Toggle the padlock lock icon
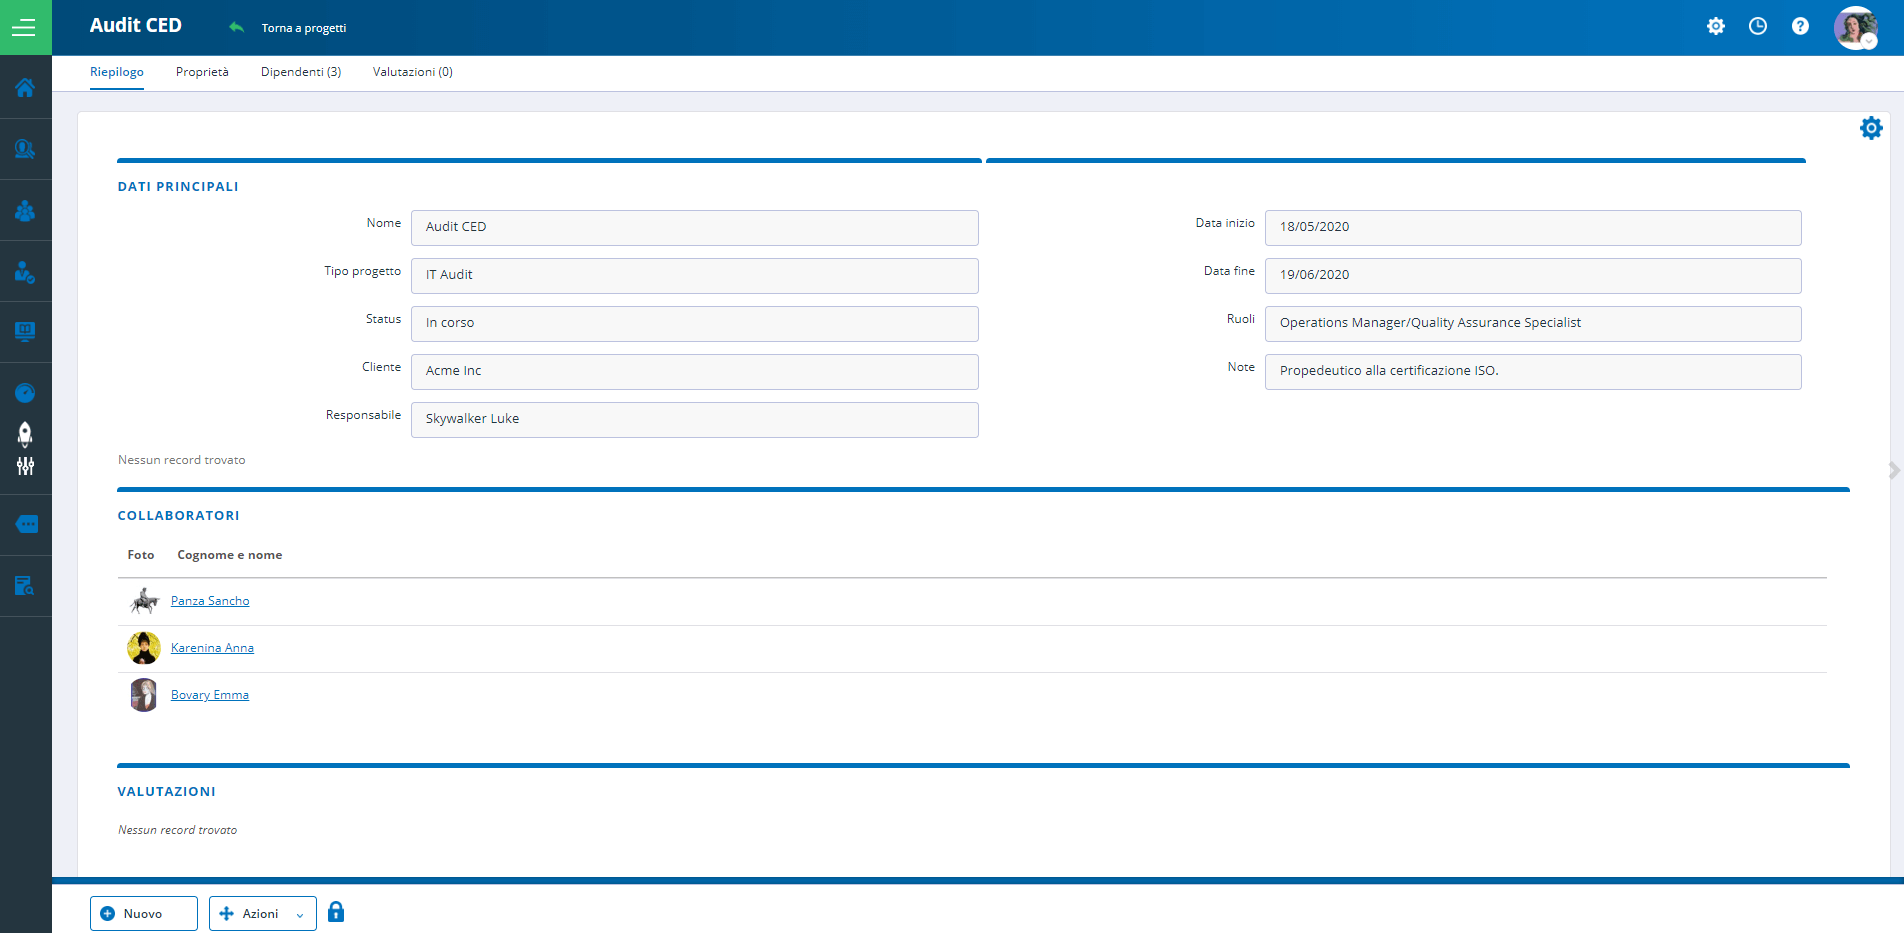Viewport: 1904px width, 933px height. point(336,912)
